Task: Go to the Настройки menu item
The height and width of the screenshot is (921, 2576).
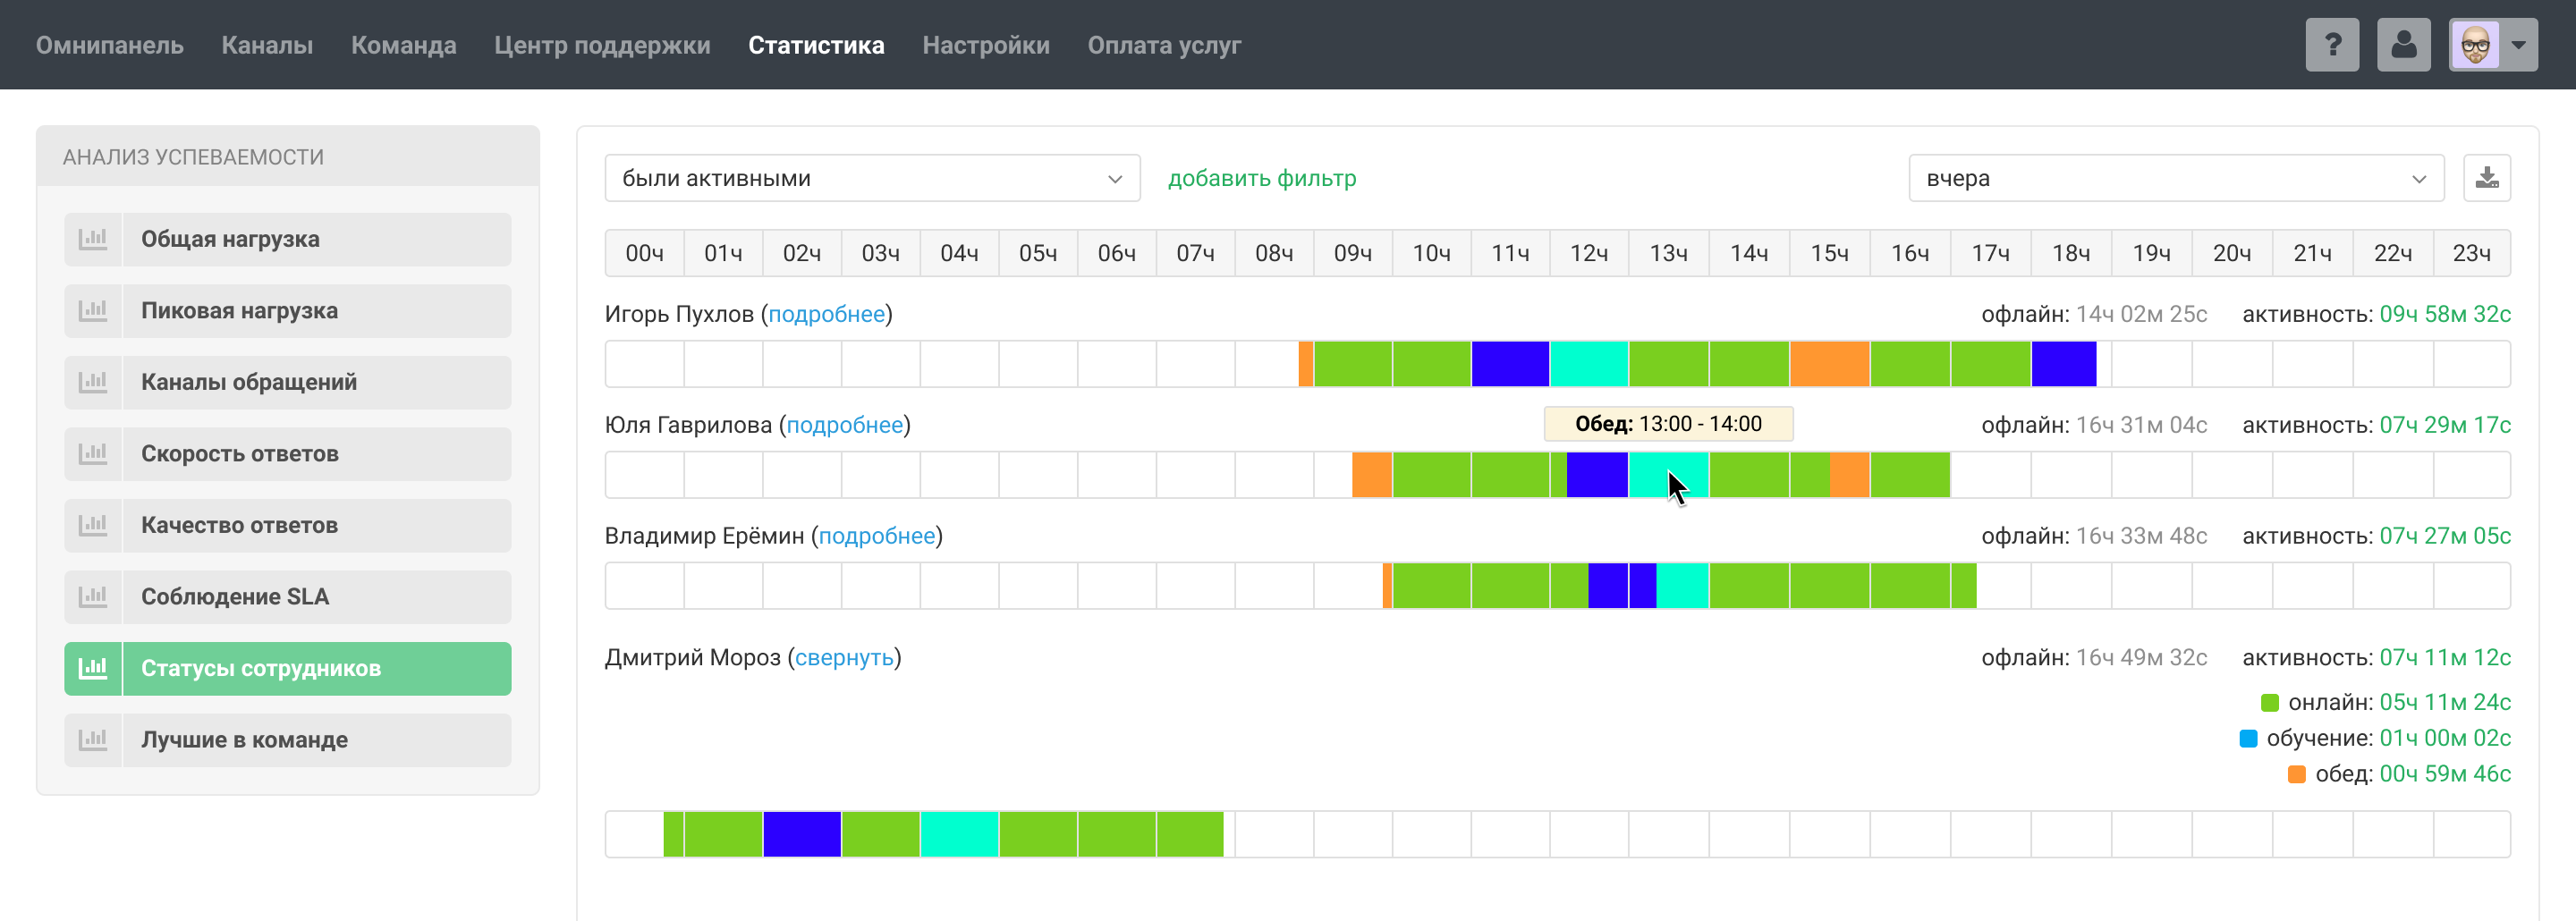Action: click(985, 45)
